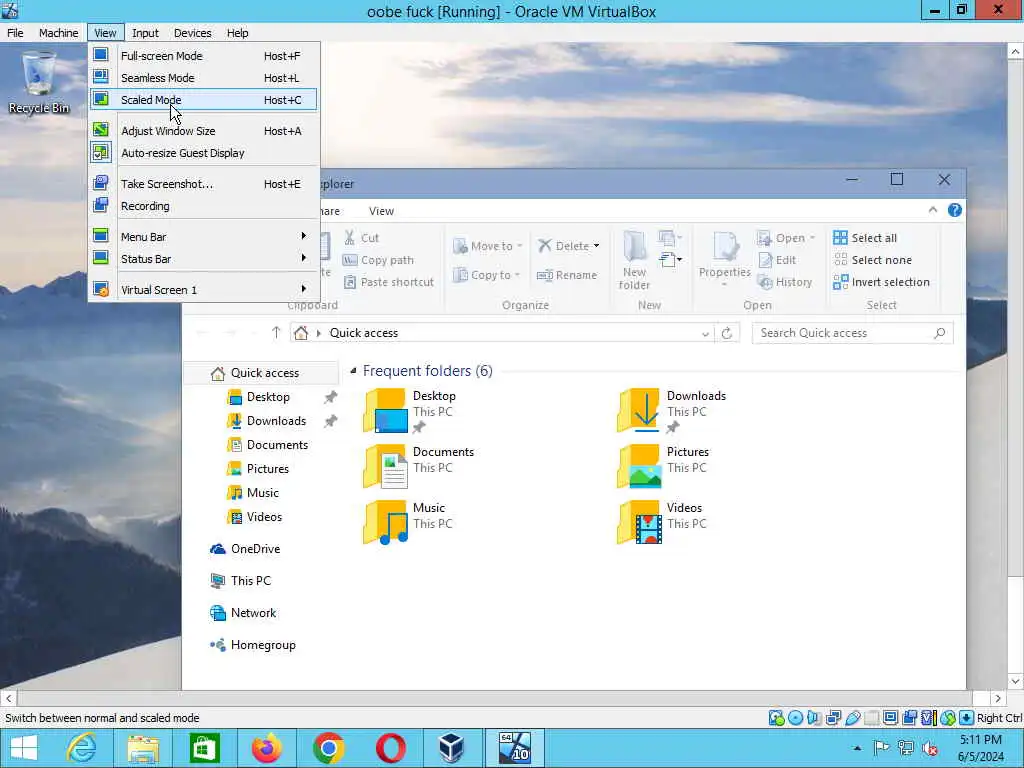
Task: Open Store from taskbar
Action: 204,748
